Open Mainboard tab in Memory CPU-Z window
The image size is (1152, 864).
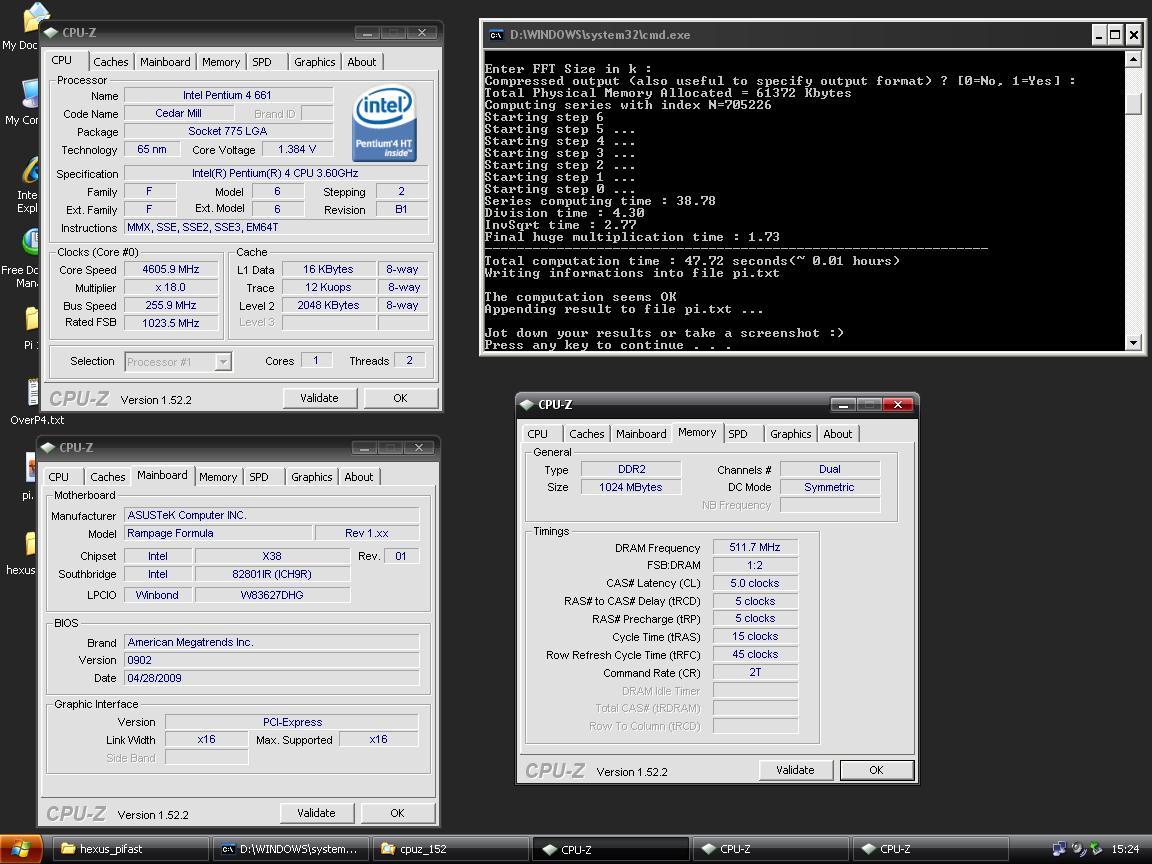[641, 434]
